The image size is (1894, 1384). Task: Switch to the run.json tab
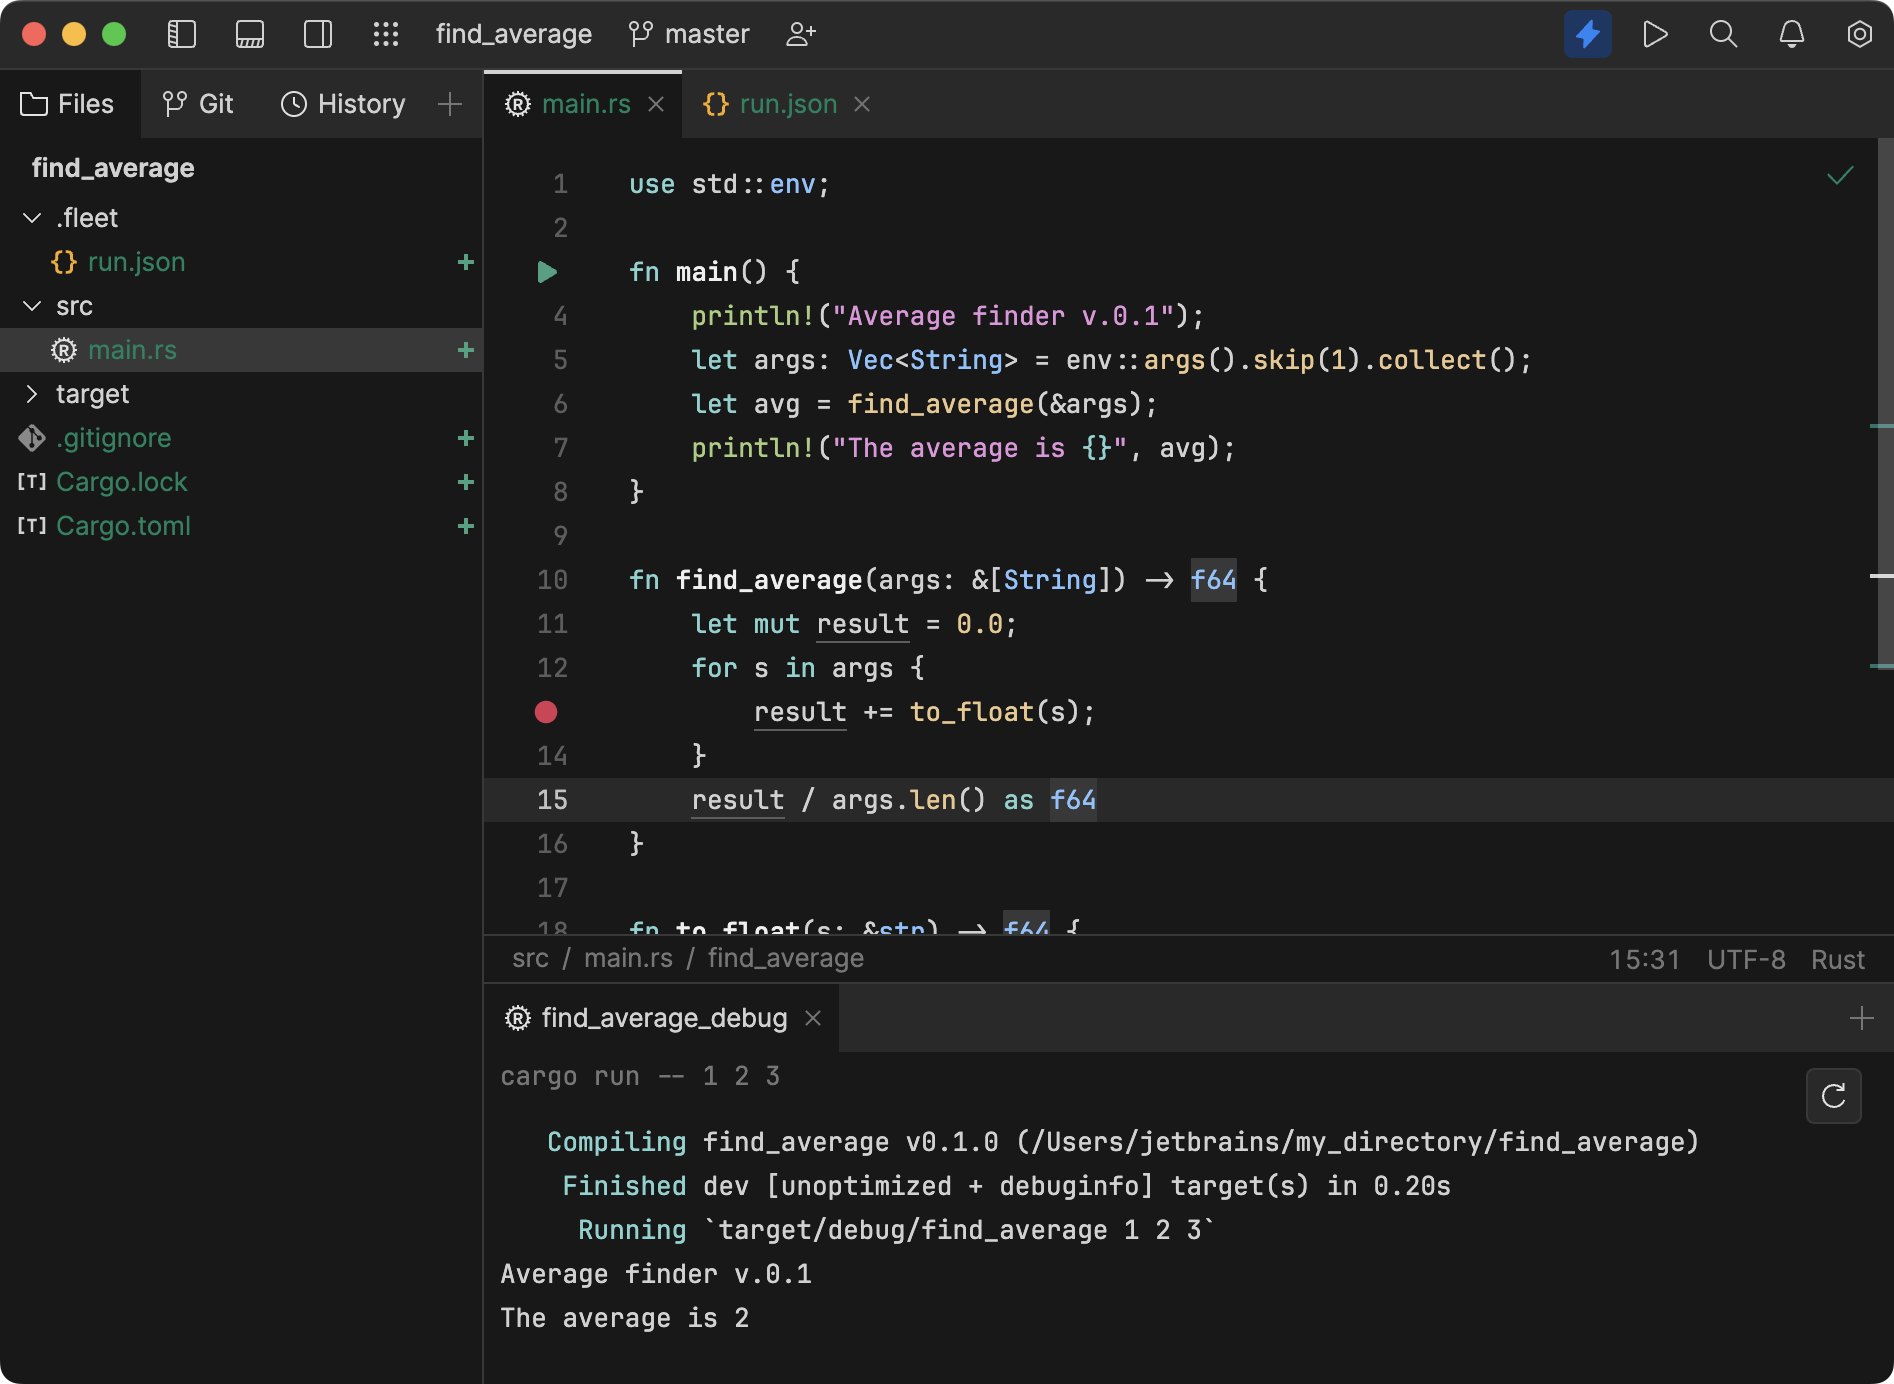coord(787,103)
